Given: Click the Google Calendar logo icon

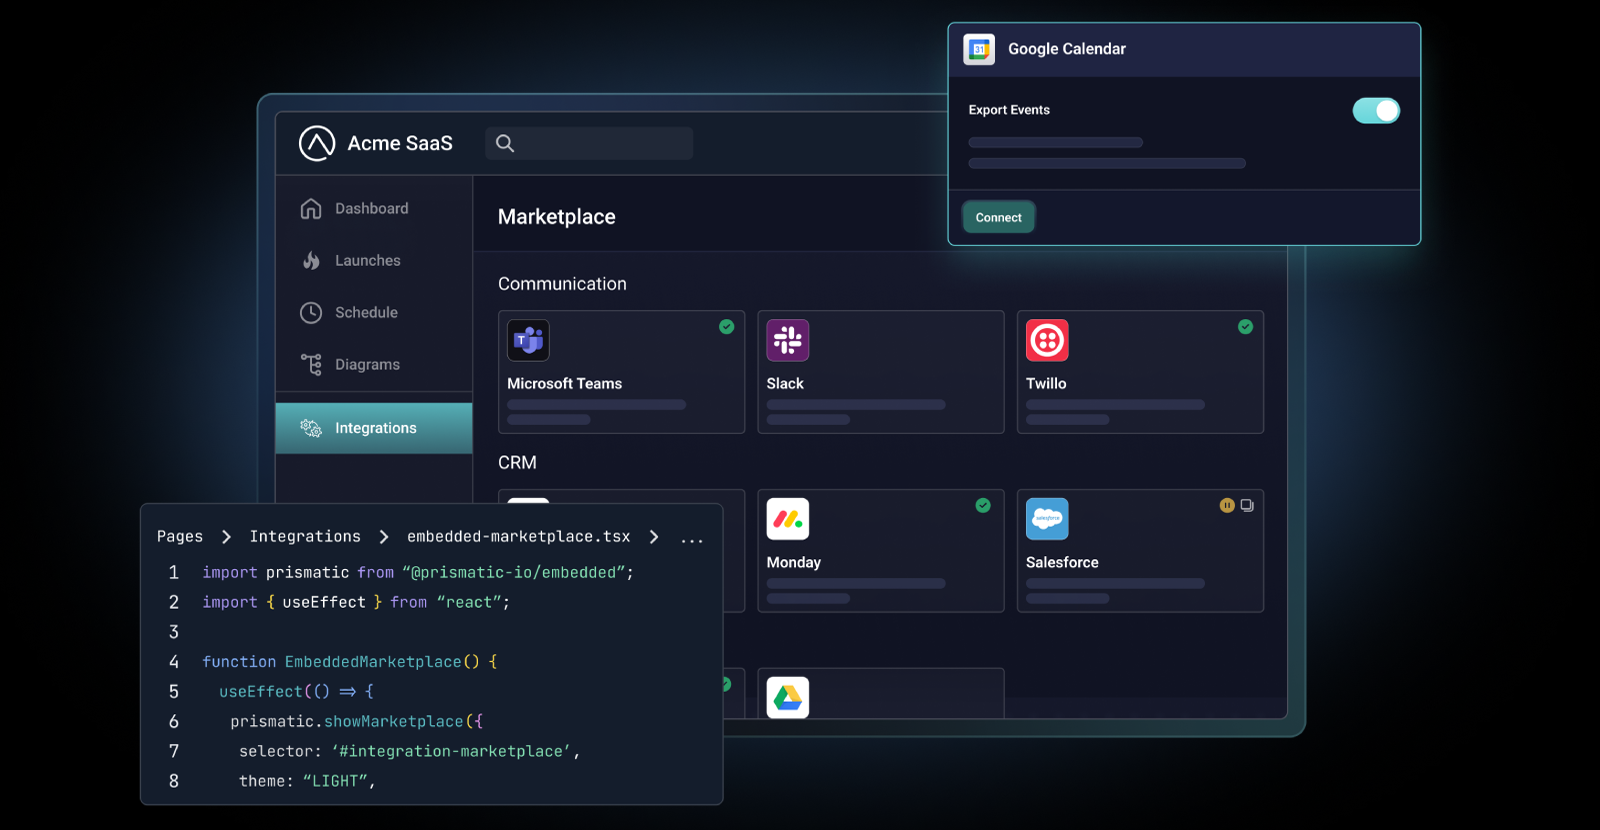Looking at the screenshot, I should 979,49.
